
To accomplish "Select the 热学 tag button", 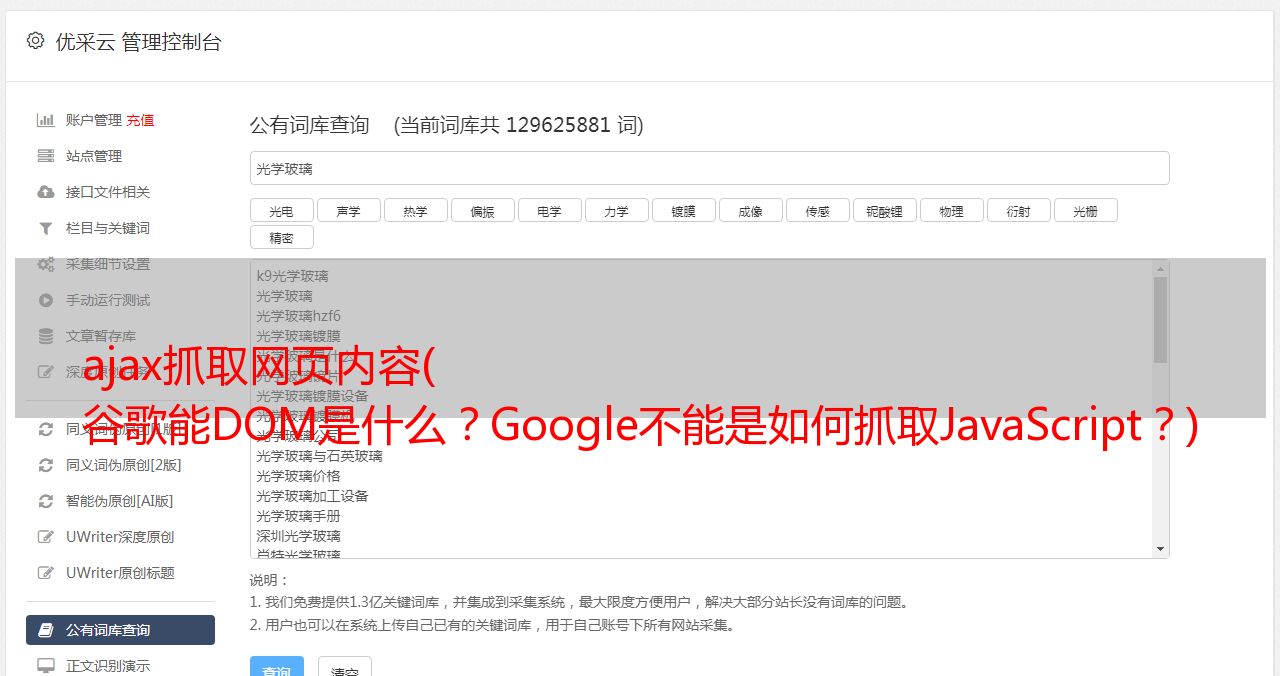I will pos(415,210).
